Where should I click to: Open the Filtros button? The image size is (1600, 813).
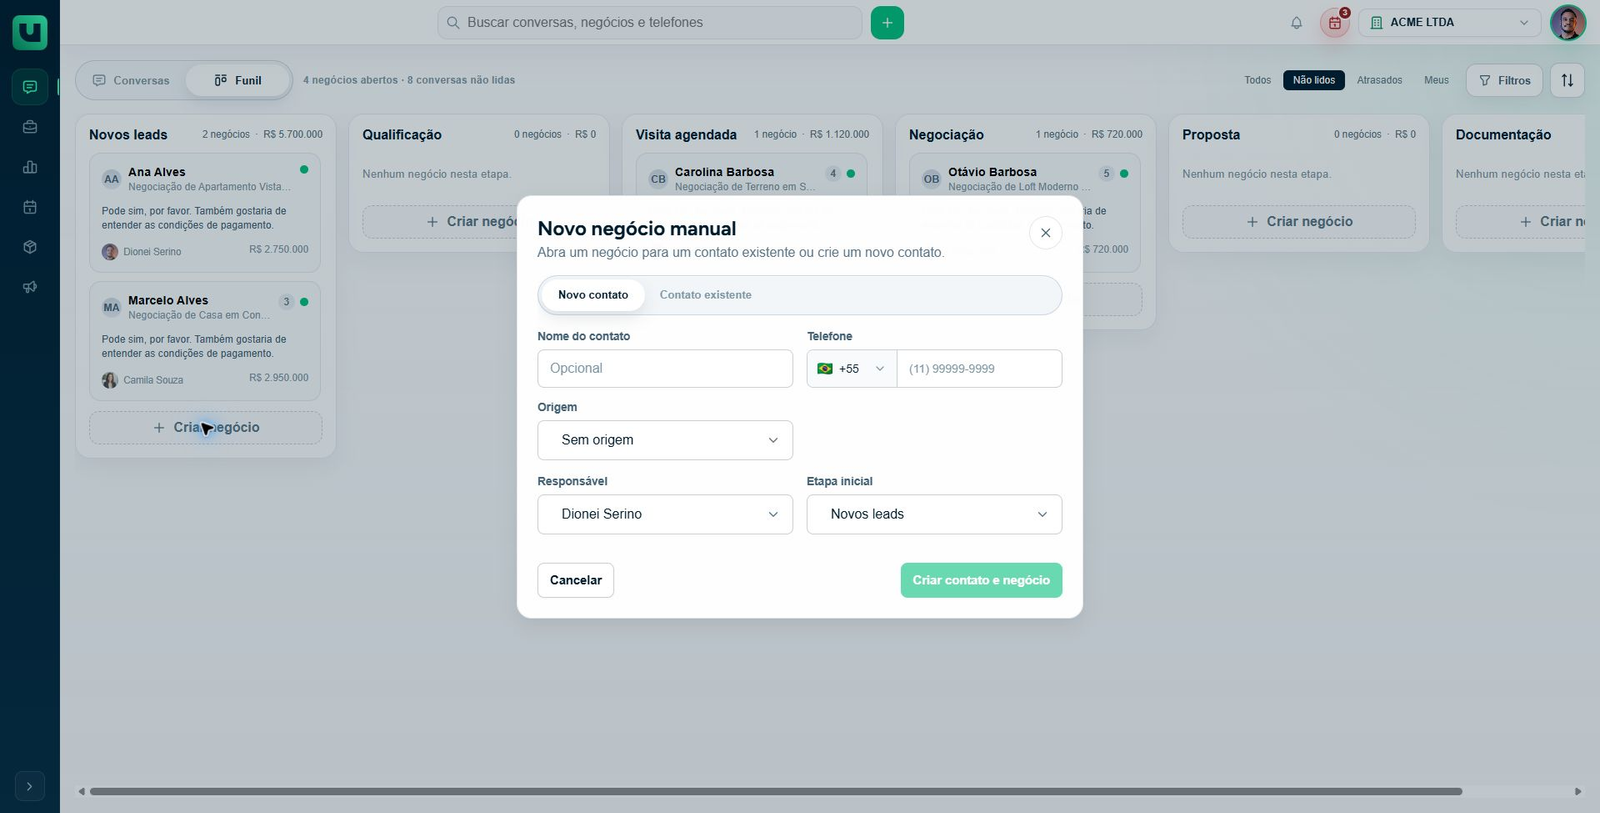[1504, 80]
